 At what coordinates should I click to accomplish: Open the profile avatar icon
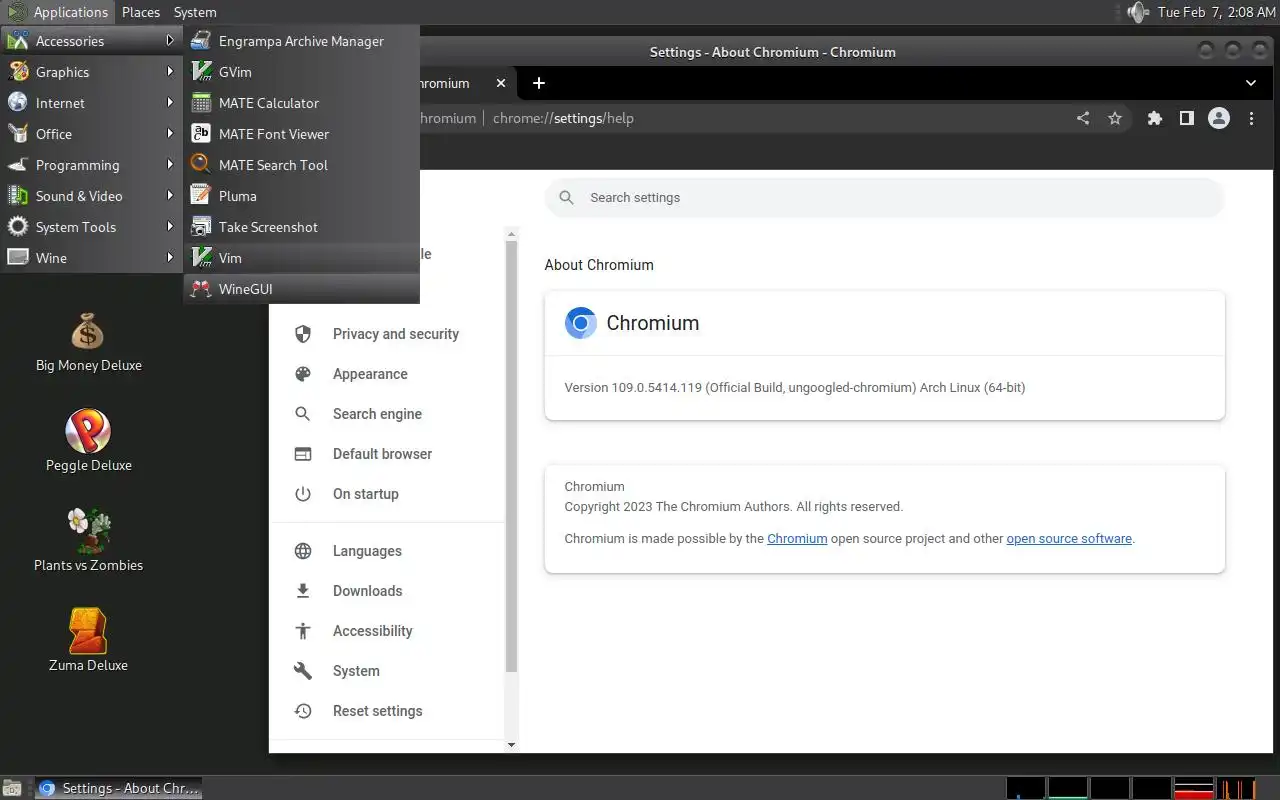(x=1219, y=118)
